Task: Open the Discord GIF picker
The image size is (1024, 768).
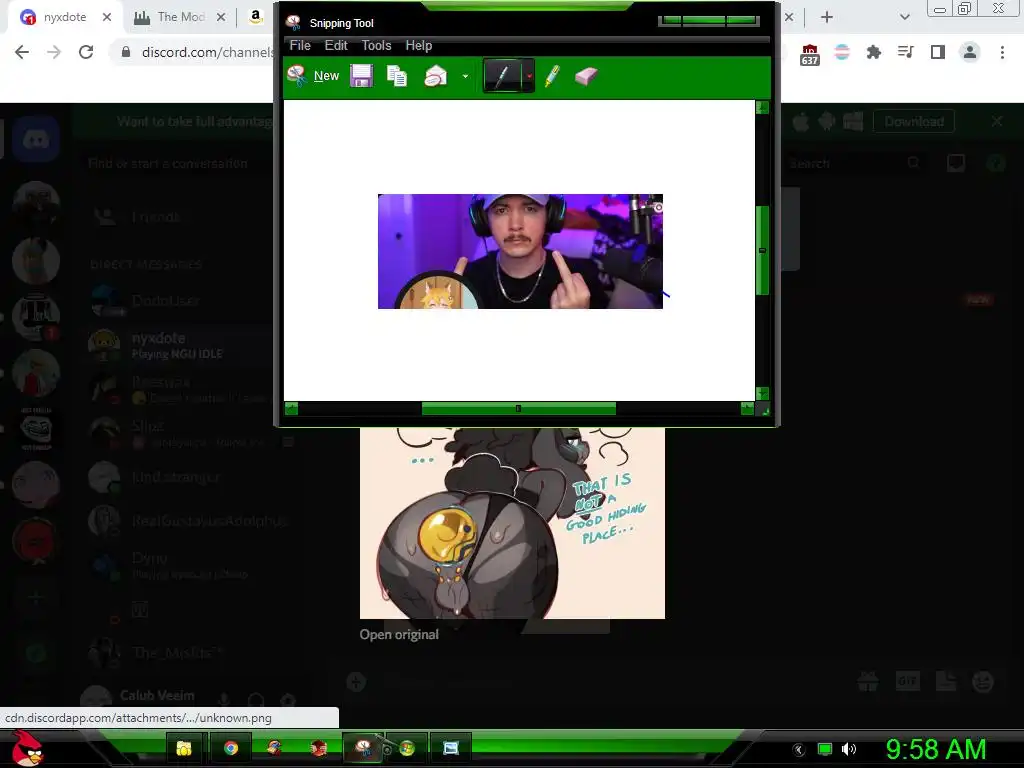Action: click(x=907, y=682)
